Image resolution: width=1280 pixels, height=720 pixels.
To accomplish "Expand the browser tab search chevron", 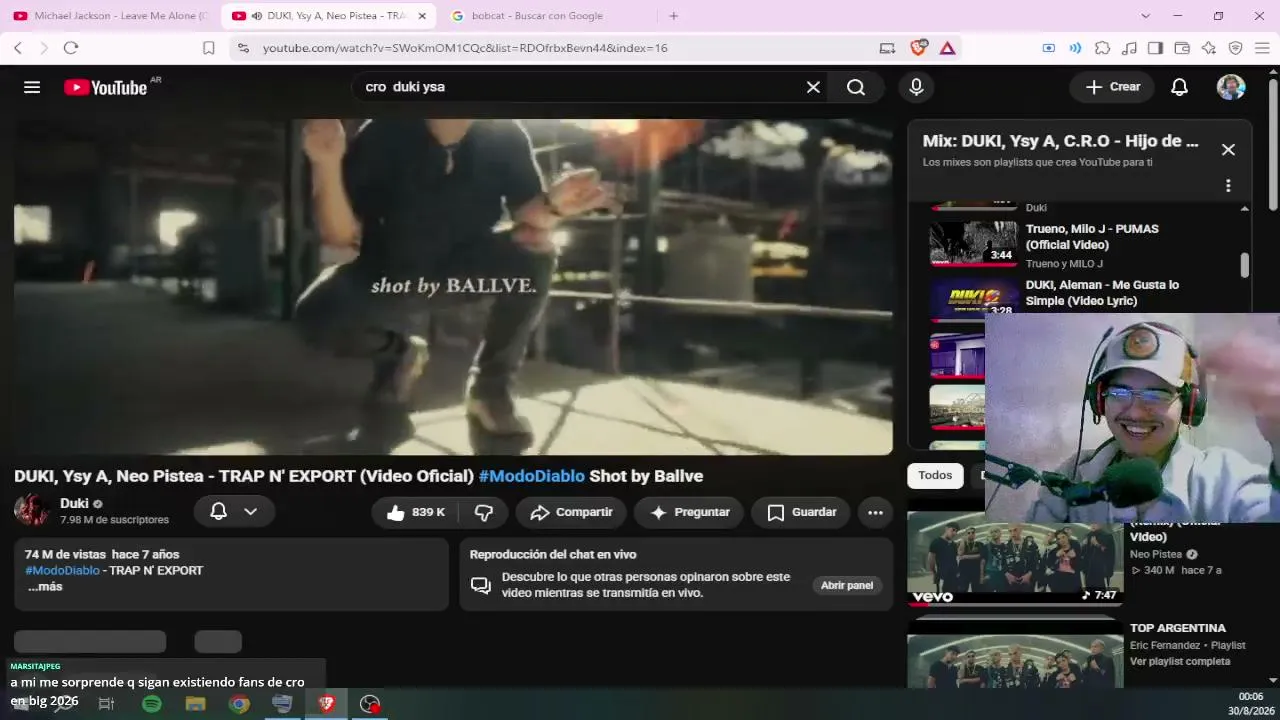I will coord(1145,16).
